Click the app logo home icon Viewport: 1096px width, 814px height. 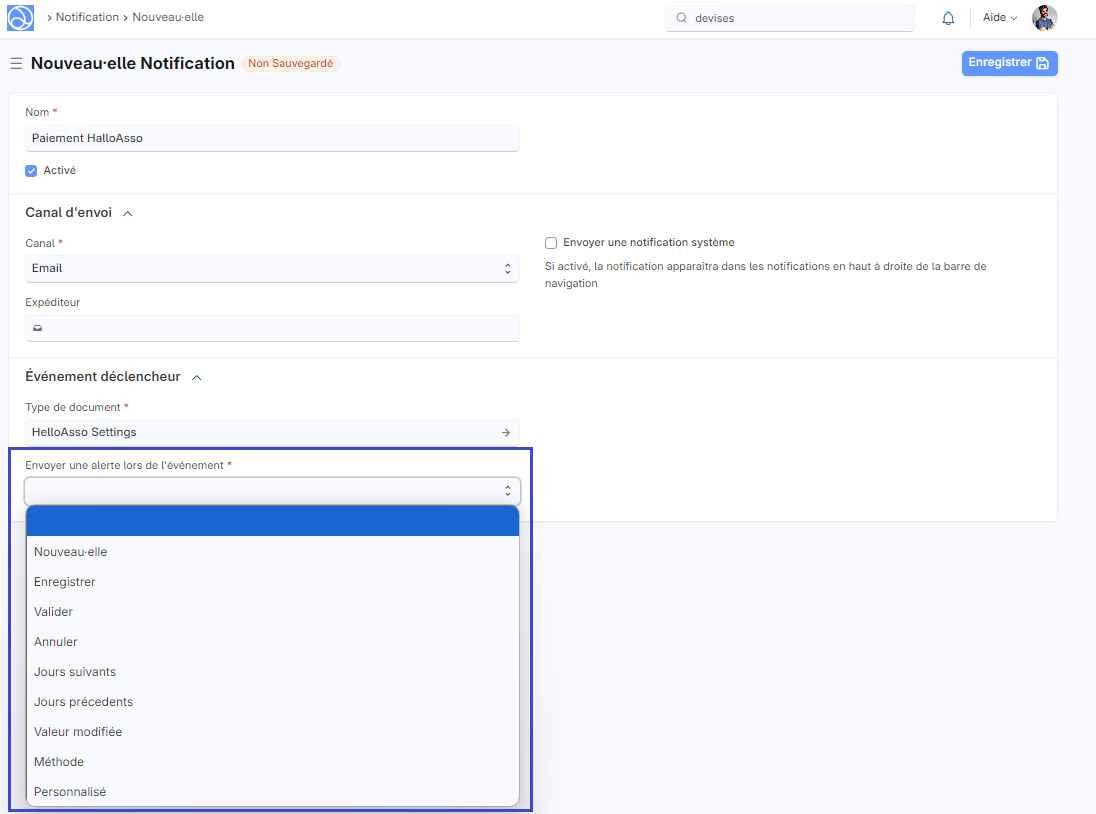[x=20, y=18]
